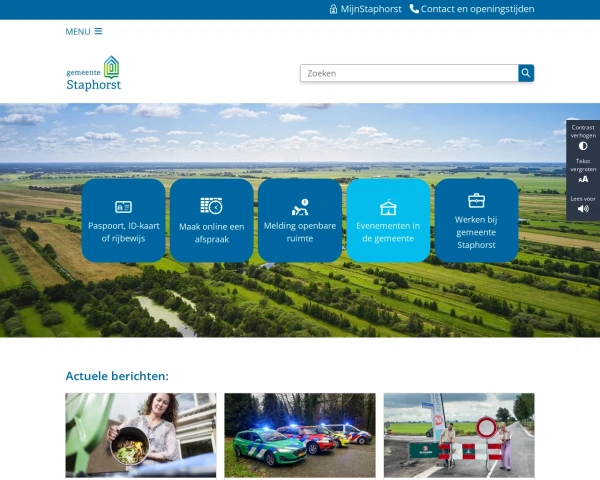
Task: Open news thumbnail with road barrier
Action: click(459, 435)
